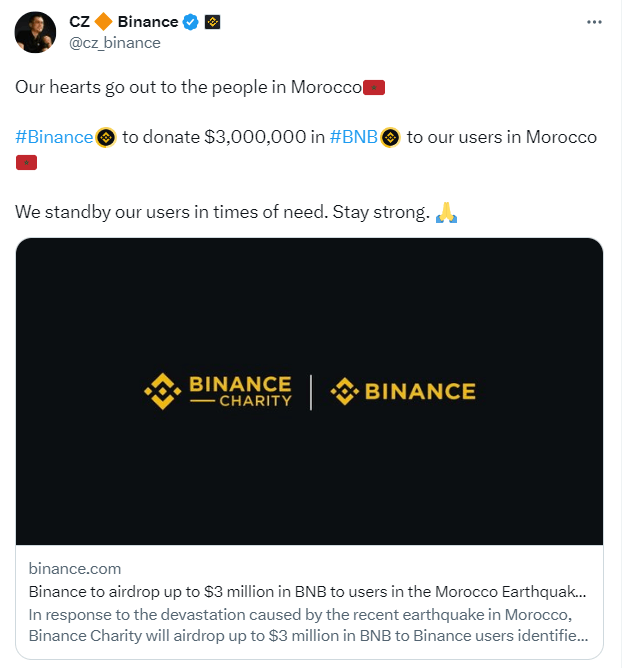This screenshot has width=622, height=668.
Task: Click the tweet text 'We standby our users'
Action: click(222, 212)
